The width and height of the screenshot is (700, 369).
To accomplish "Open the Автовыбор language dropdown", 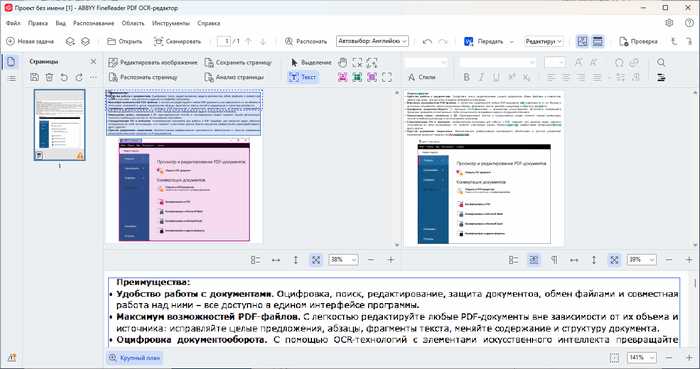I will (x=372, y=41).
